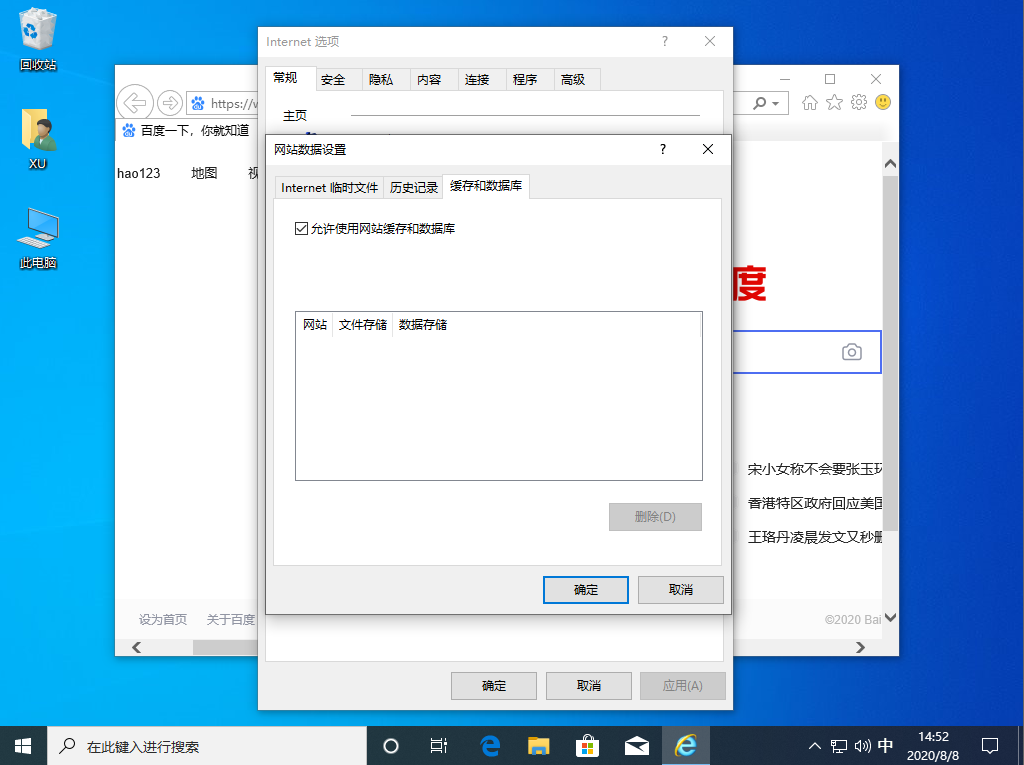The width and height of the screenshot is (1024, 765).
Task: Uncheck 允许使用网站缓存和数据库
Action: click(x=301, y=229)
